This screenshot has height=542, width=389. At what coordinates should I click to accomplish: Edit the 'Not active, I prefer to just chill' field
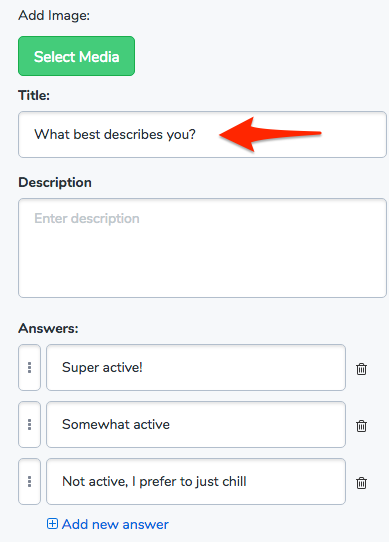pos(196,482)
